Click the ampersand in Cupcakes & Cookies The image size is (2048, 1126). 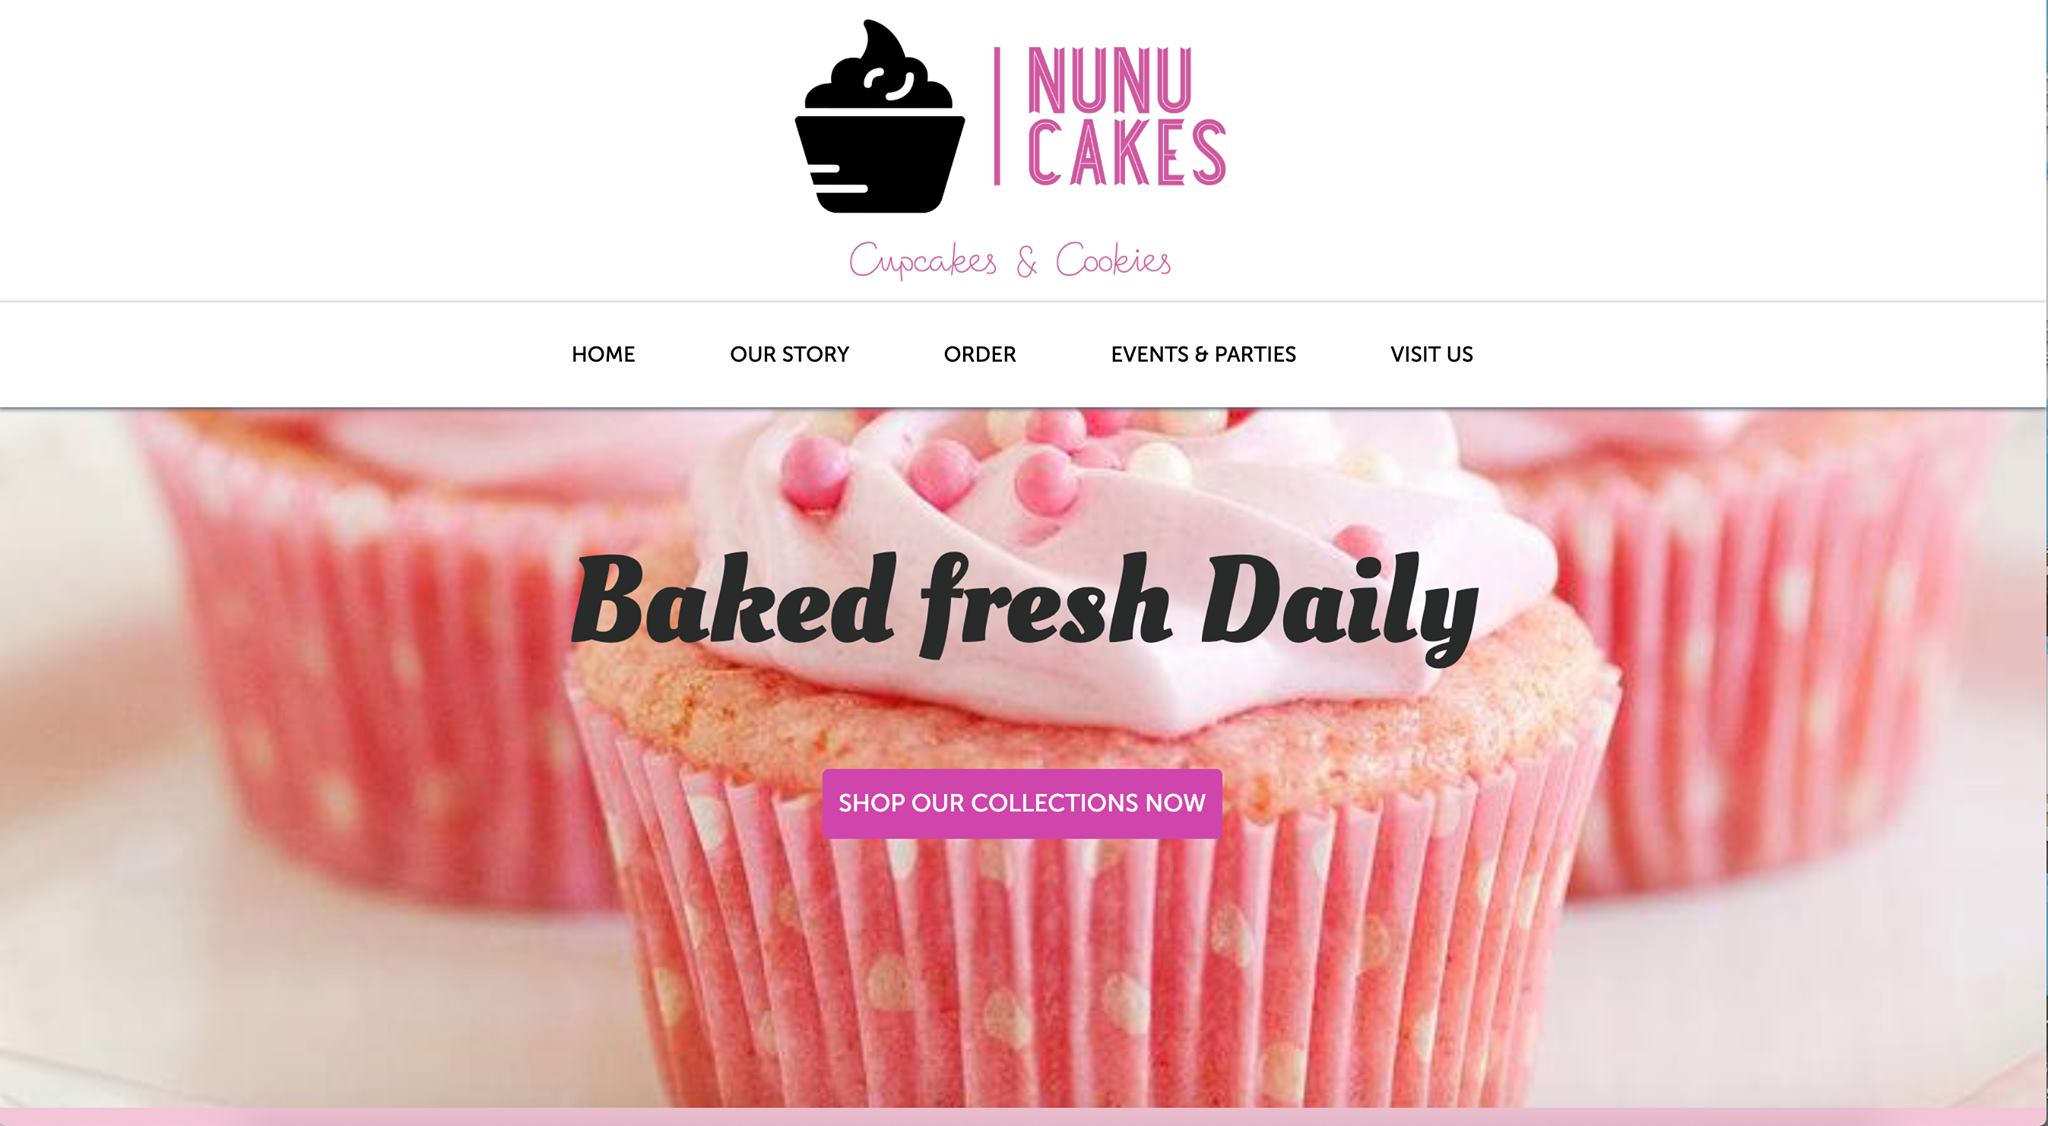1026,262
